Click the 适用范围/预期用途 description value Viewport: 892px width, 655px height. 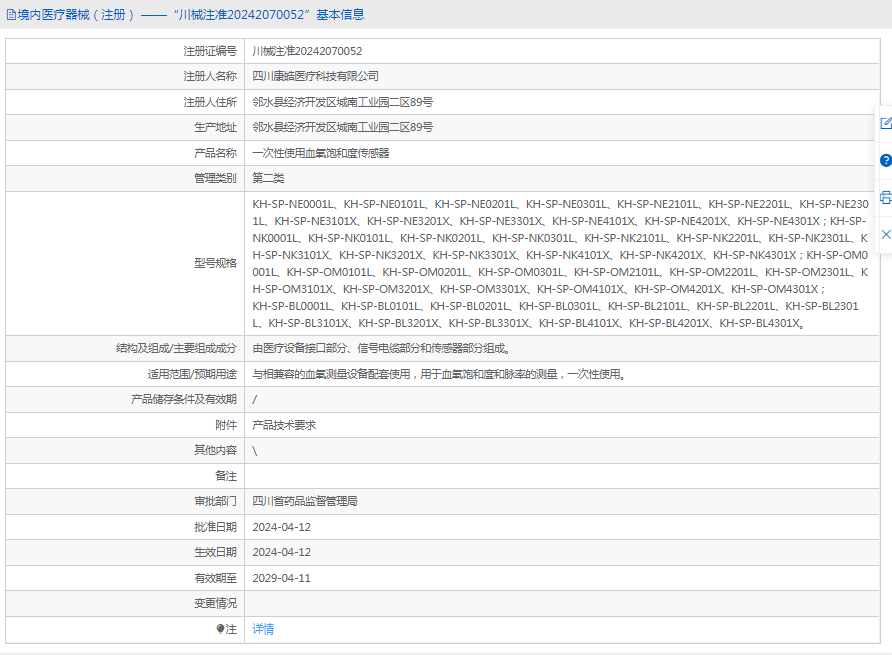[x=439, y=374]
